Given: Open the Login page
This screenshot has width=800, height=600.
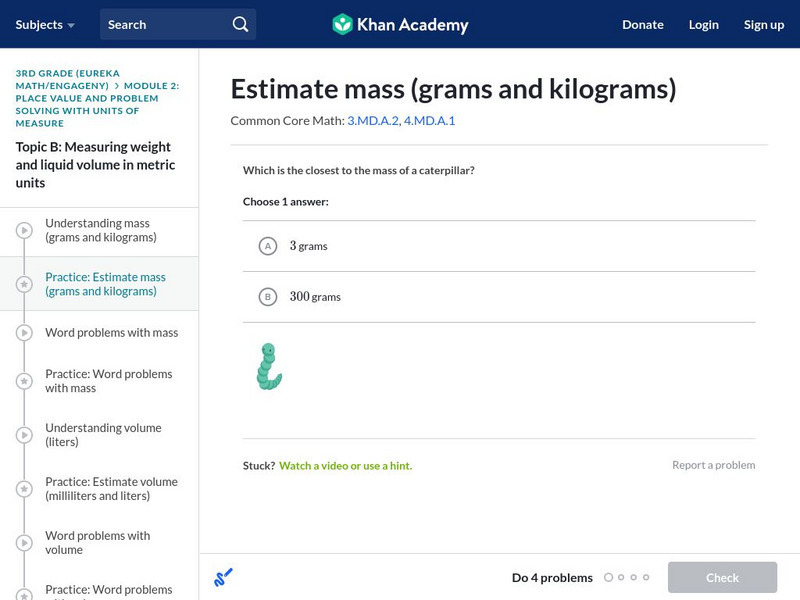Looking at the screenshot, I should 704,24.
